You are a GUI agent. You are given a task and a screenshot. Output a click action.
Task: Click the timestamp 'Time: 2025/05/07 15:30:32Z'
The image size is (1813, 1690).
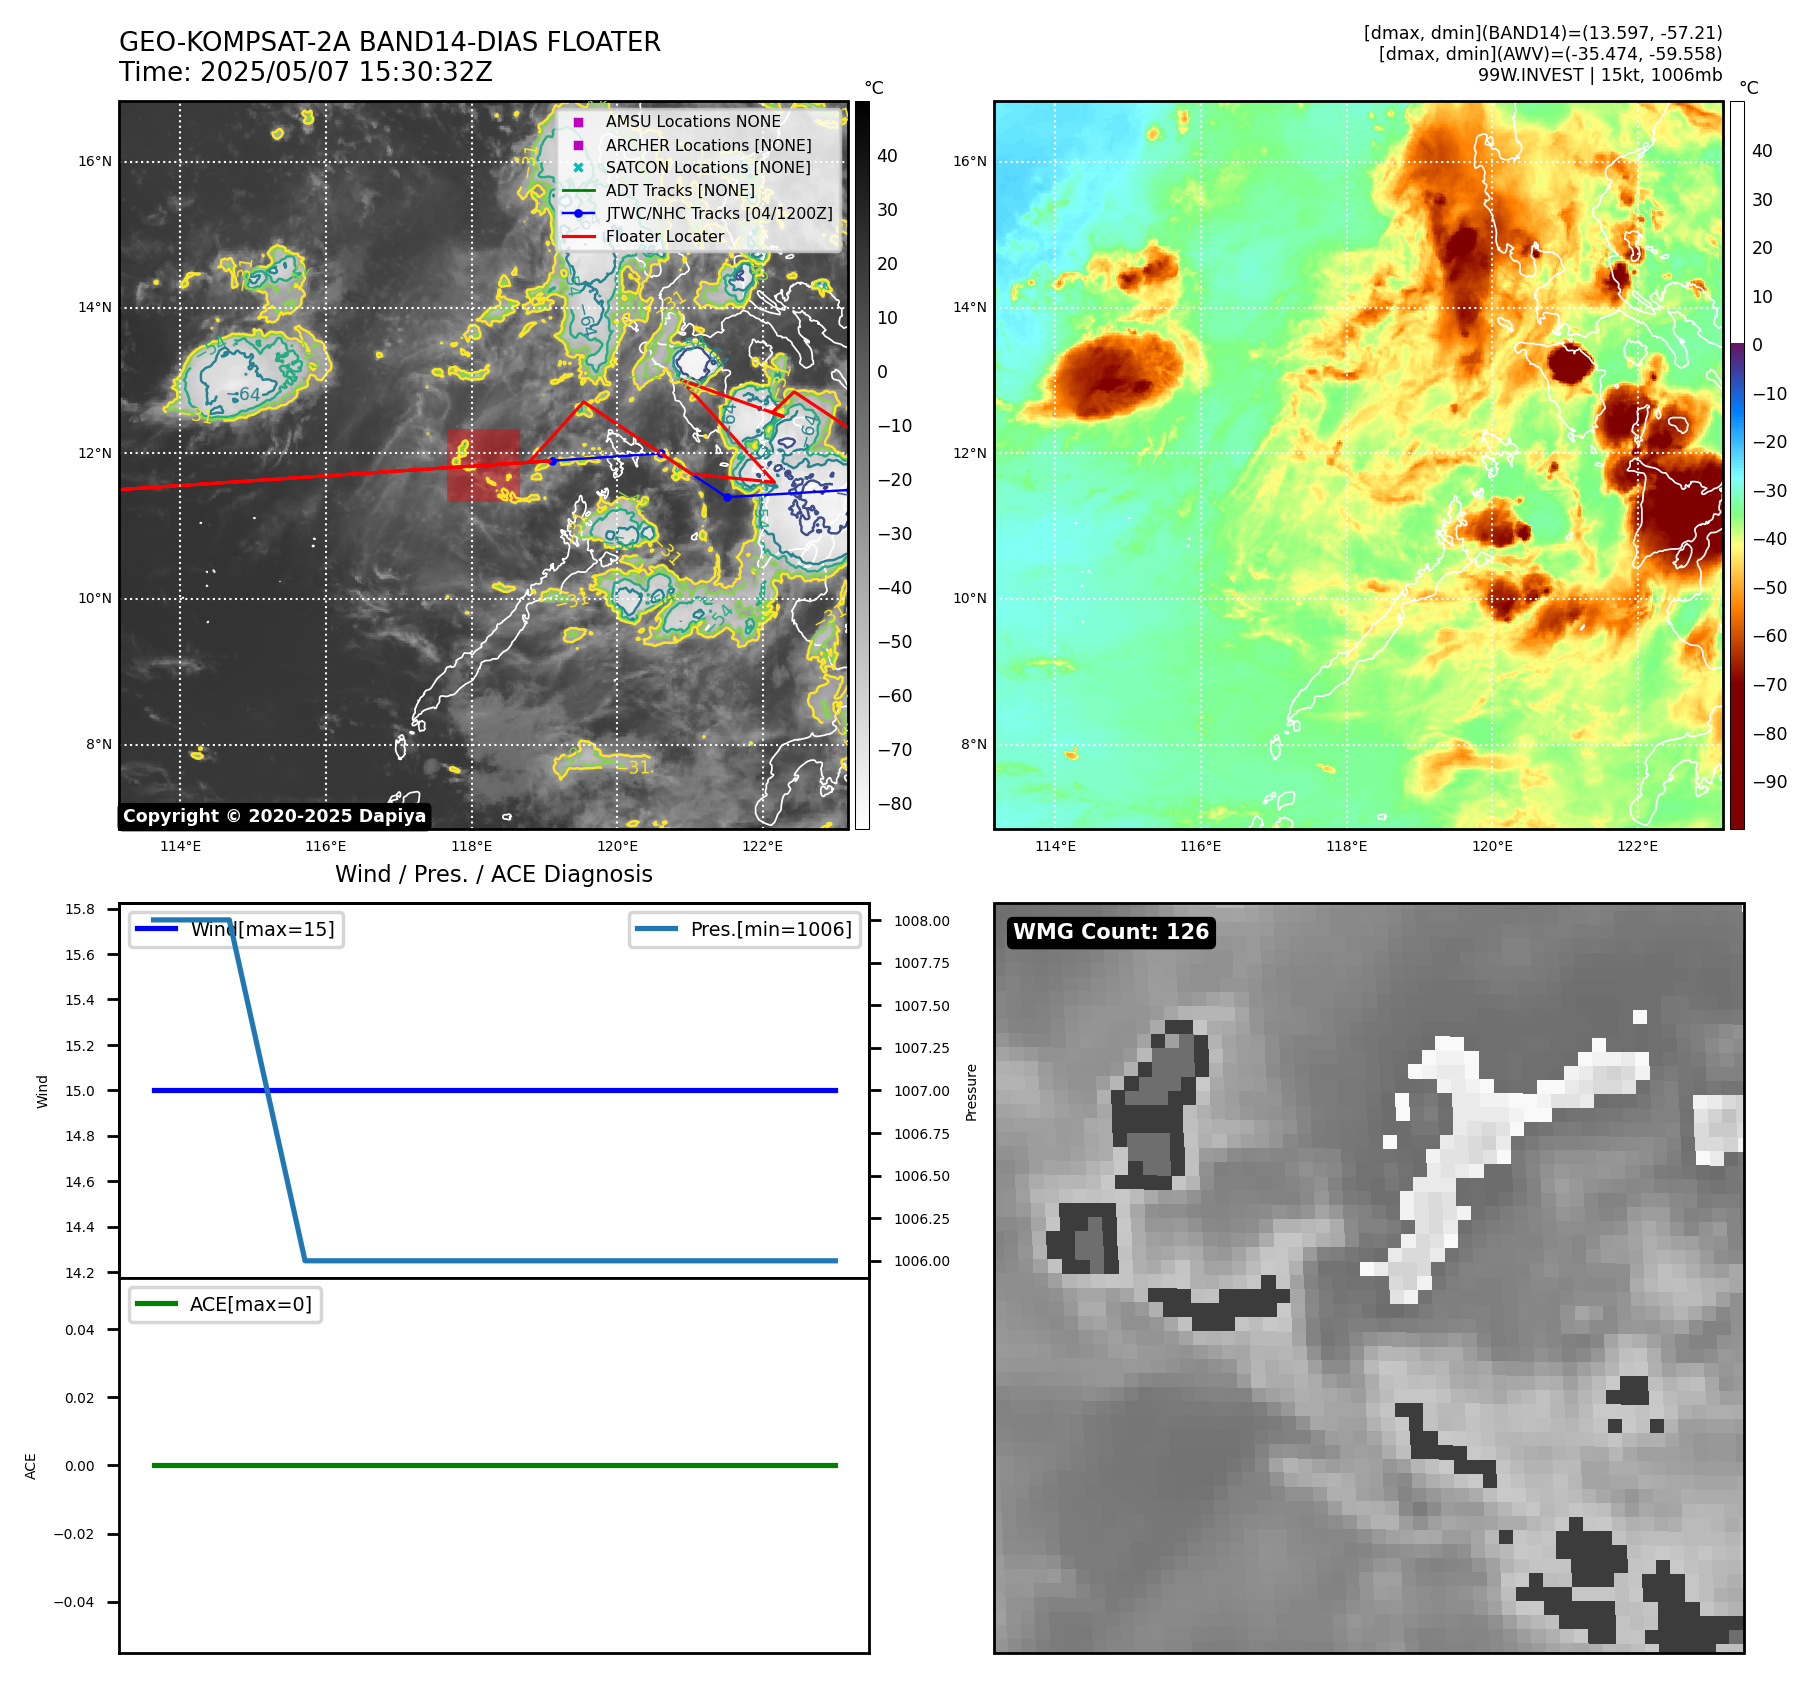pyautogui.click(x=306, y=72)
